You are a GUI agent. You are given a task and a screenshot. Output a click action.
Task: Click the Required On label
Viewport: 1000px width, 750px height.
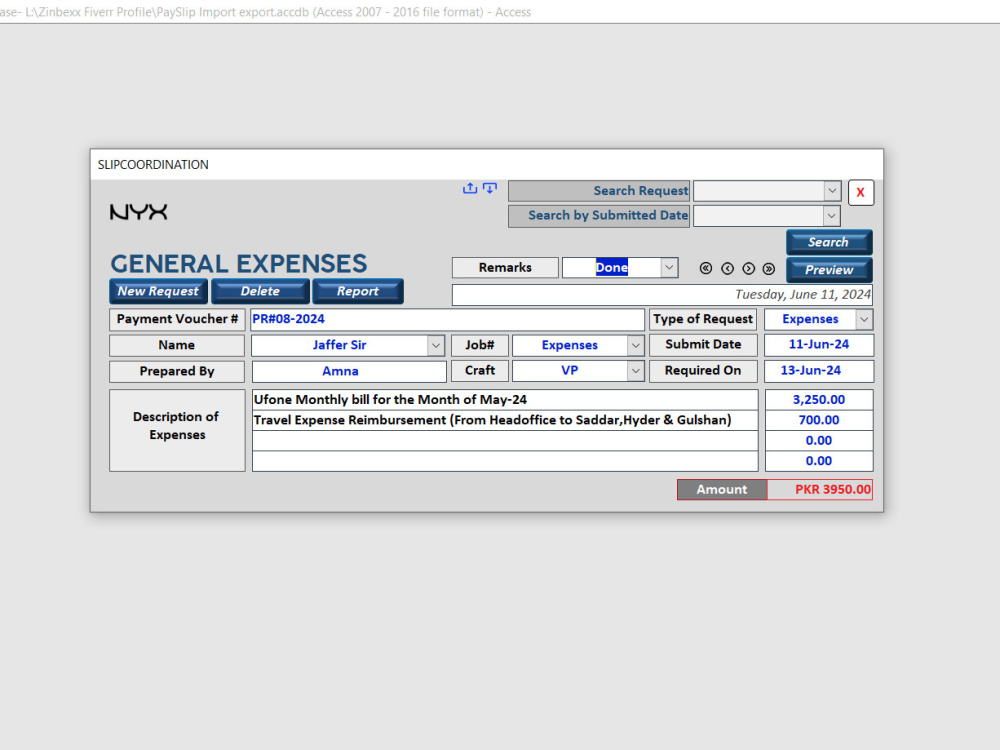pos(703,371)
